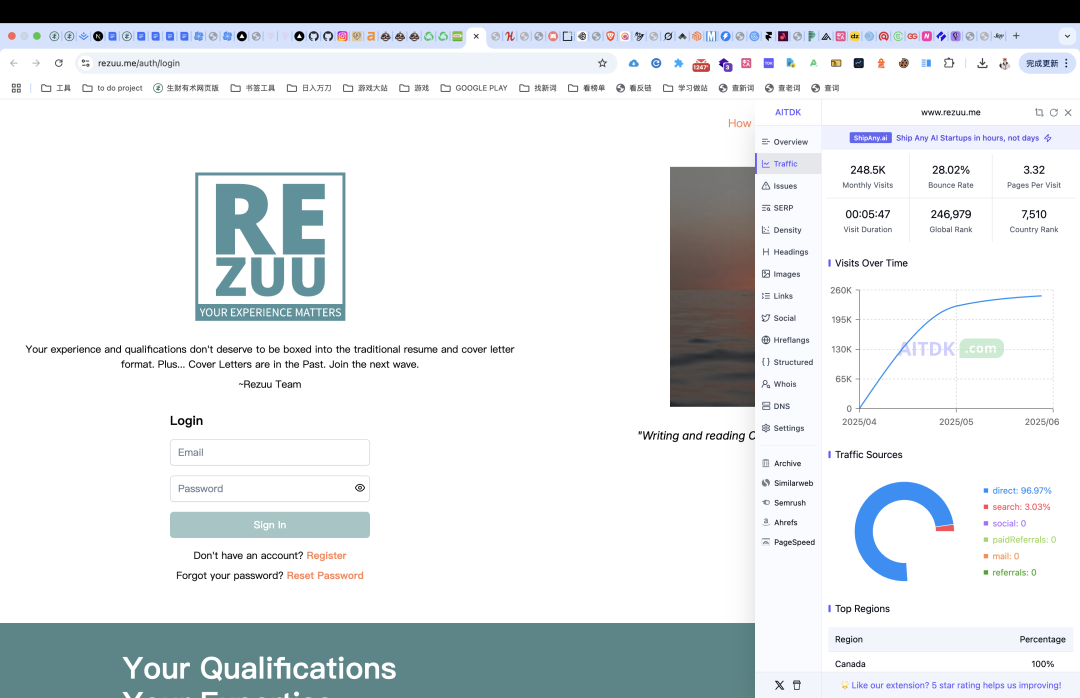1080x698 pixels.
Task: Bookmark this page with the star icon
Action: click(x=603, y=63)
